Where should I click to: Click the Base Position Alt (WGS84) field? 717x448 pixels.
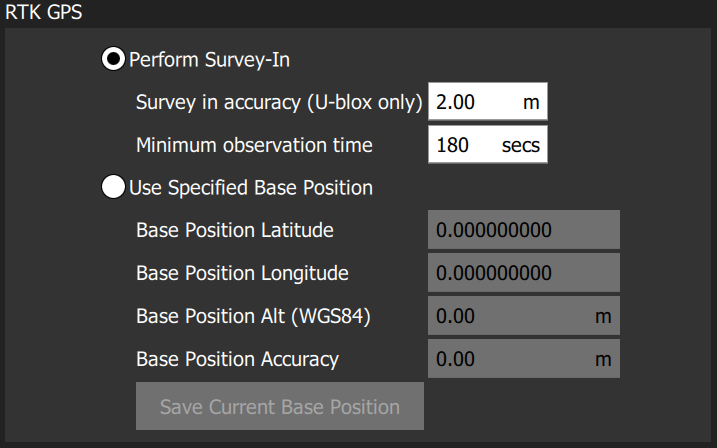coord(524,315)
